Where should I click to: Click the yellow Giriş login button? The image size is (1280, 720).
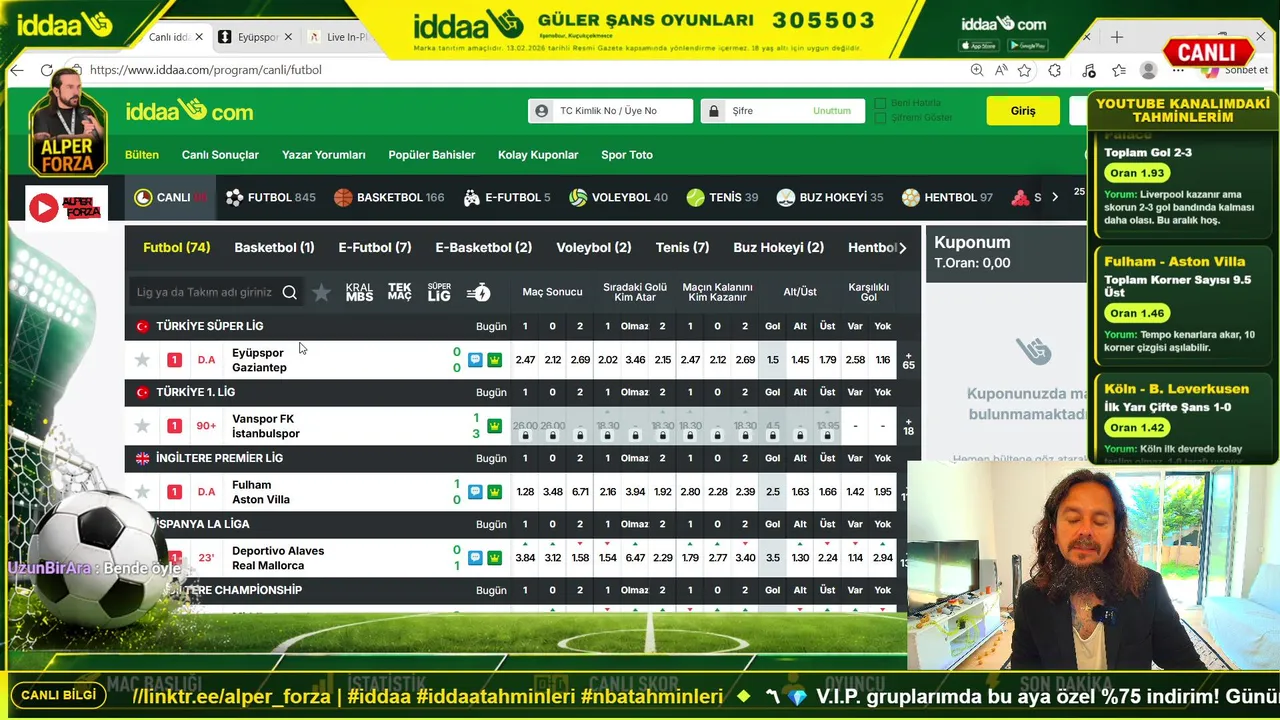click(1023, 111)
